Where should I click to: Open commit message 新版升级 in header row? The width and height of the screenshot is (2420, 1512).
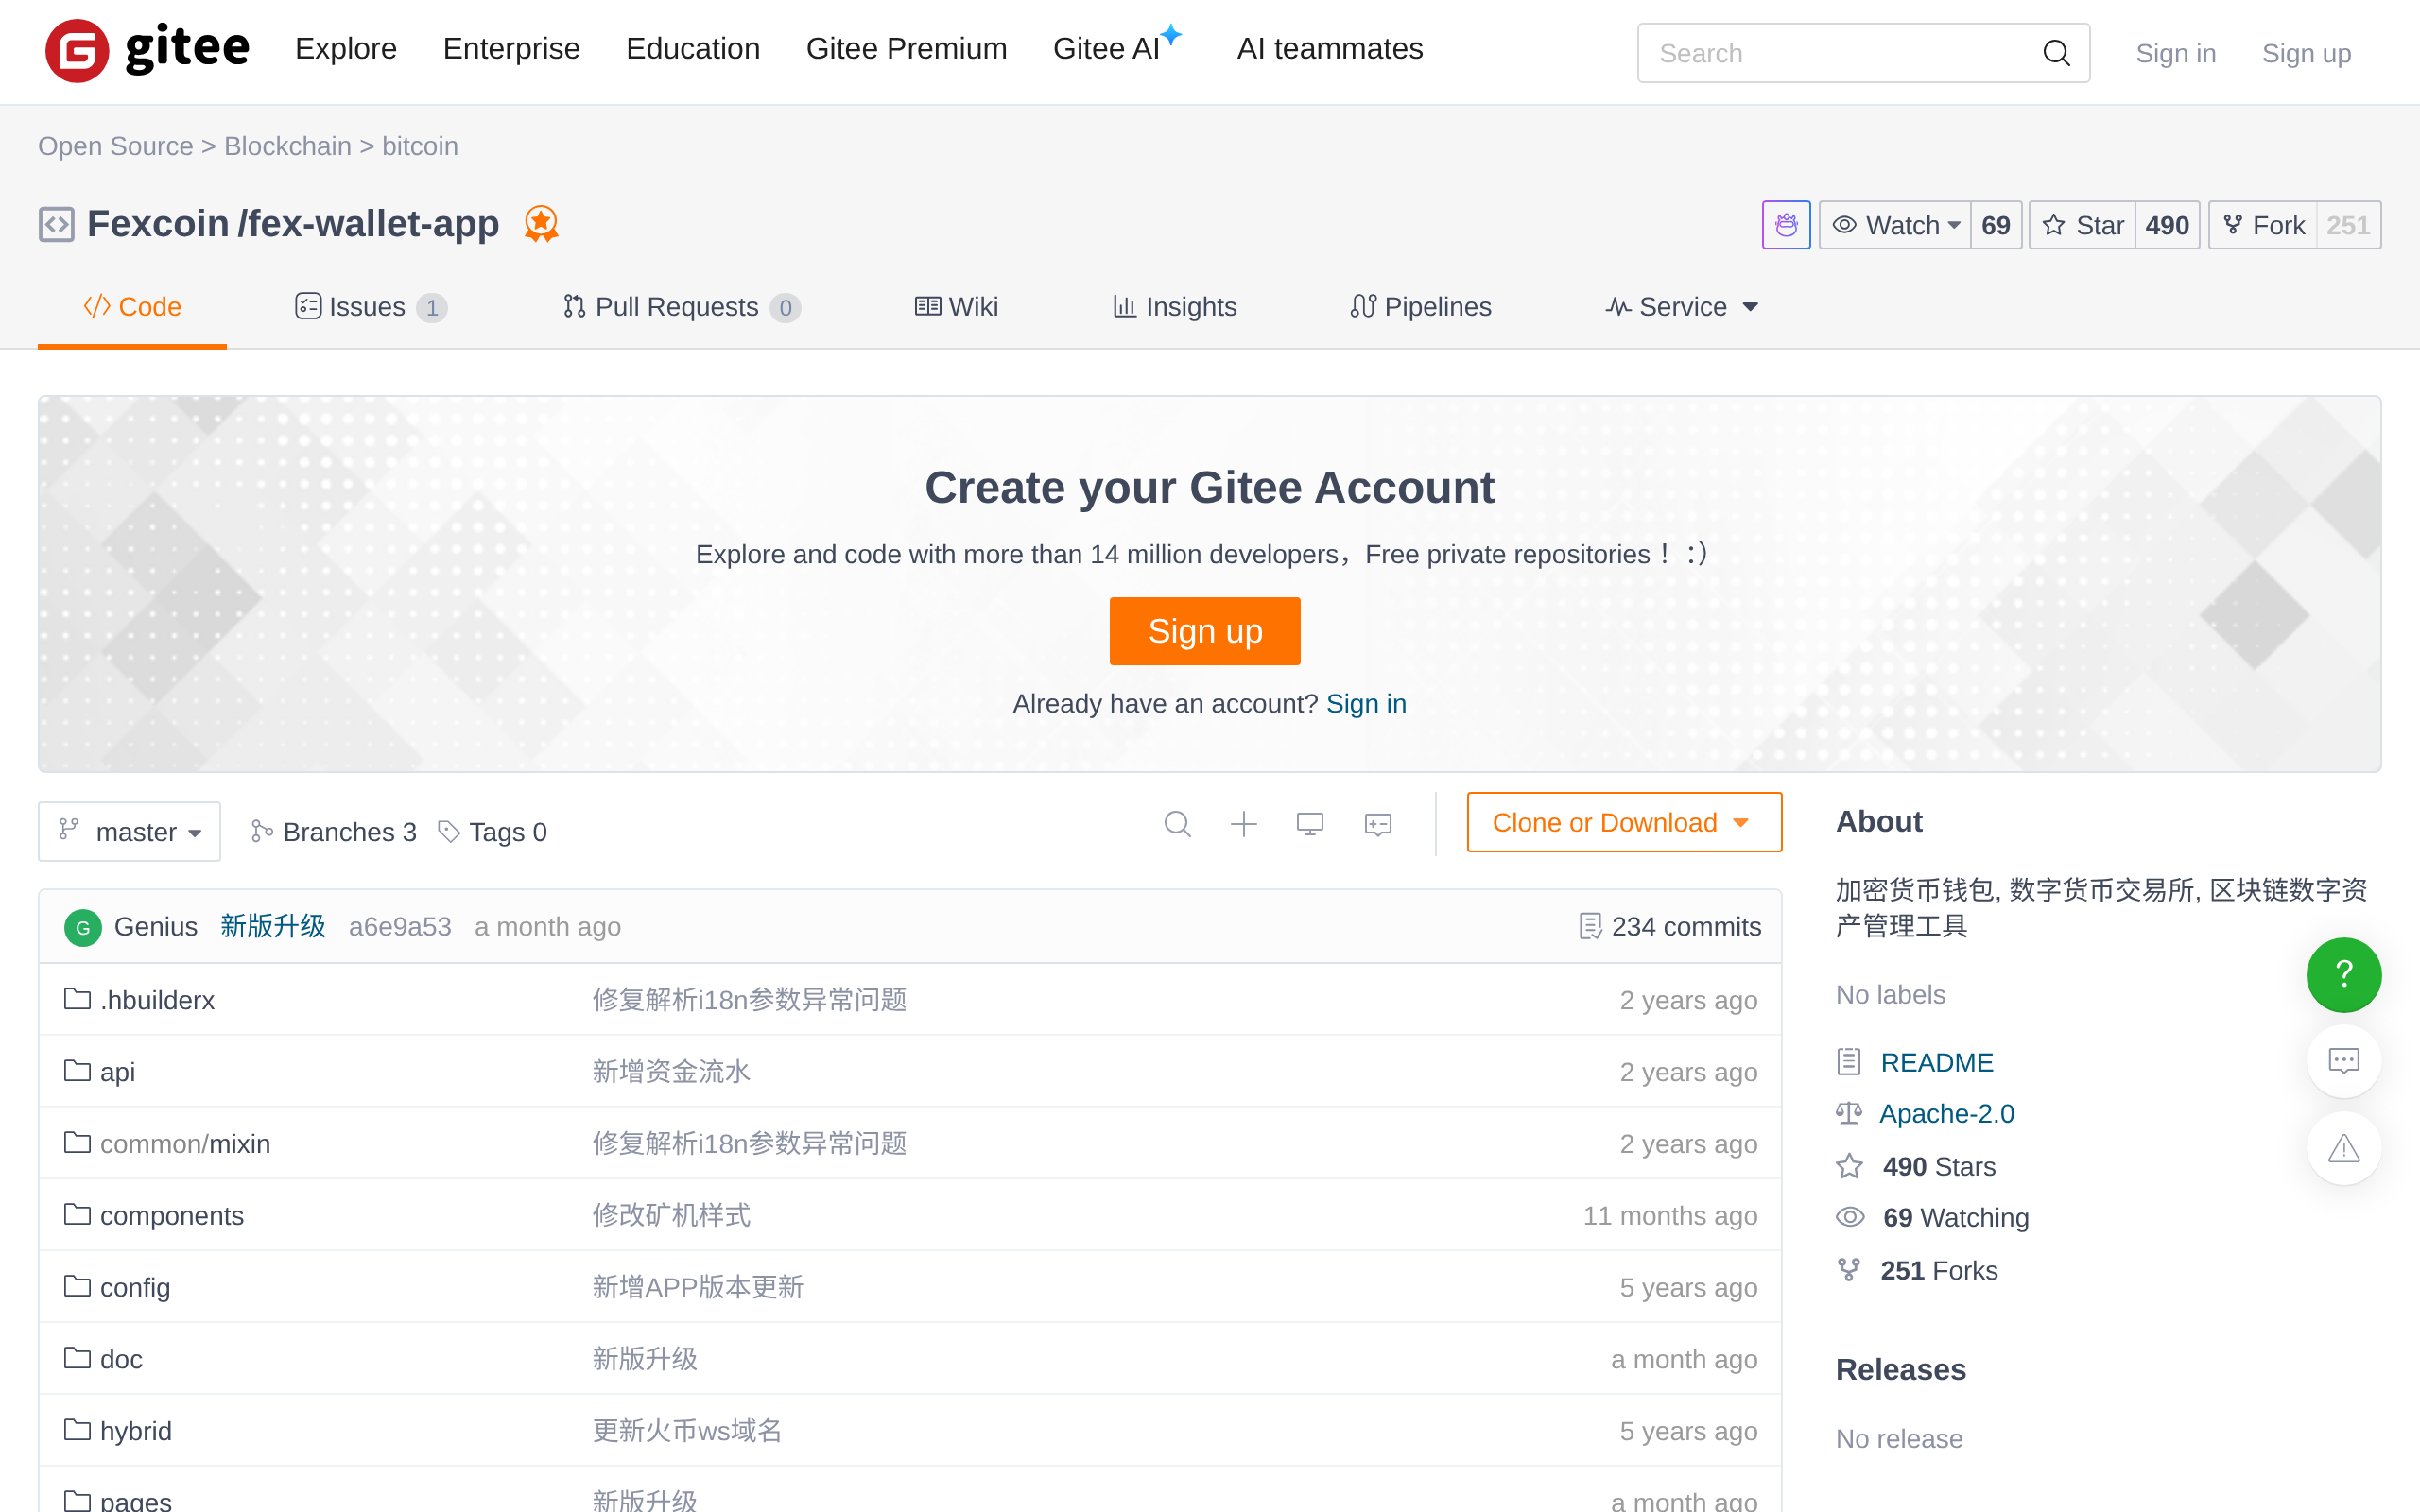273,927
